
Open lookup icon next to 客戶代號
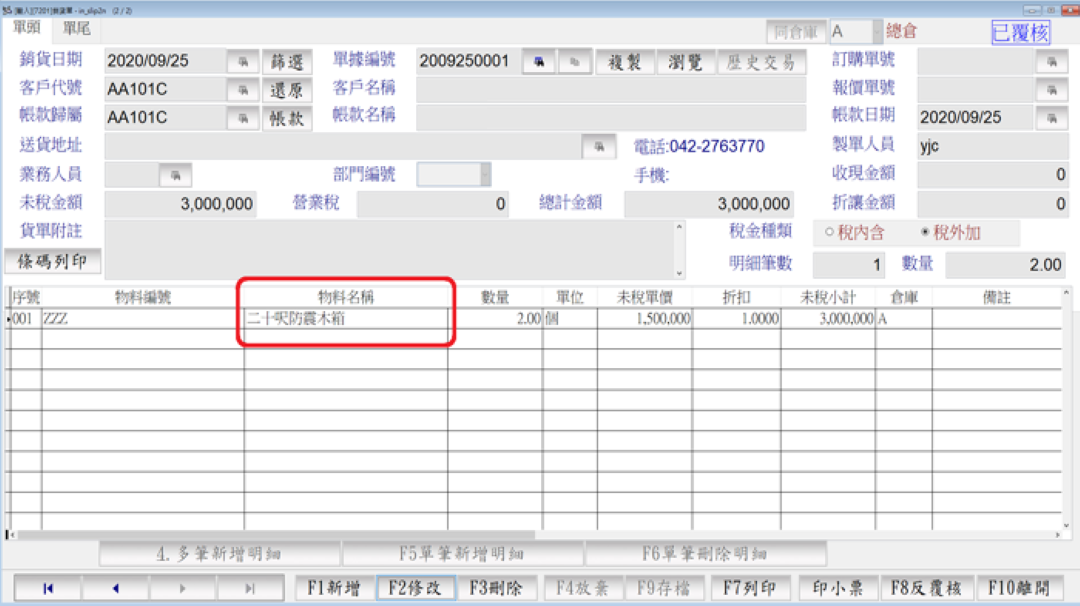pos(241,90)
